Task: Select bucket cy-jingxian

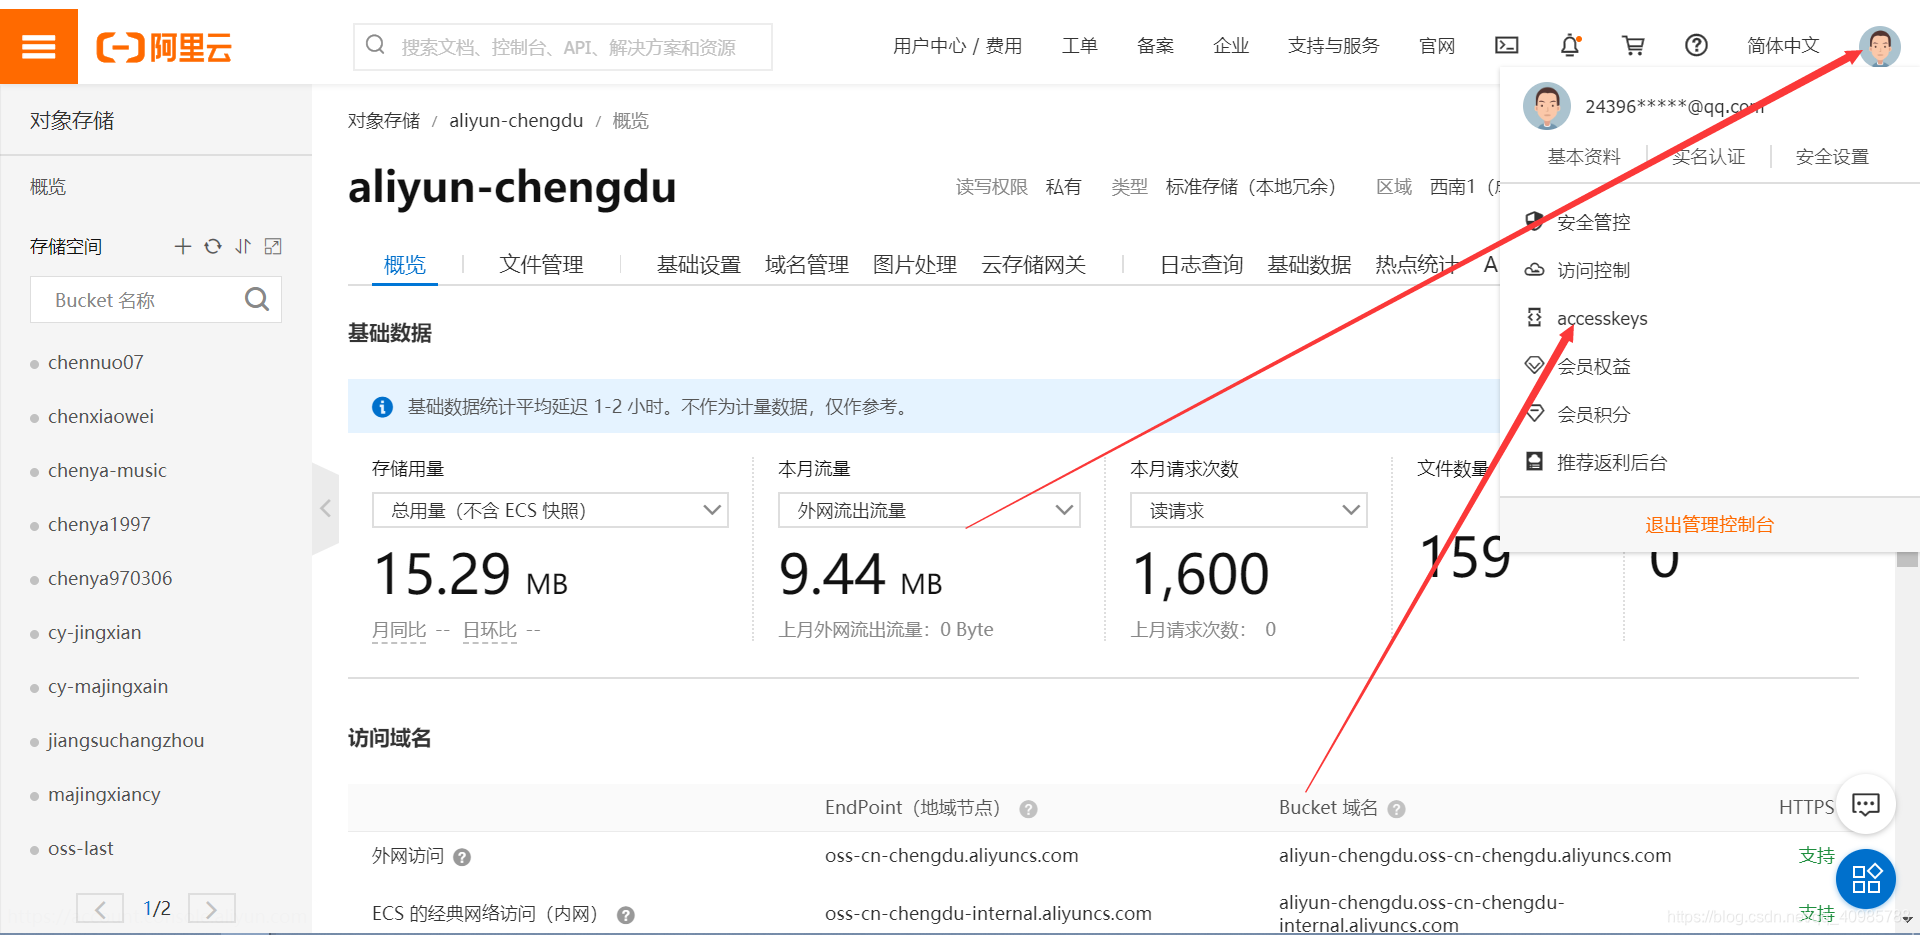Action: point(95,632)
